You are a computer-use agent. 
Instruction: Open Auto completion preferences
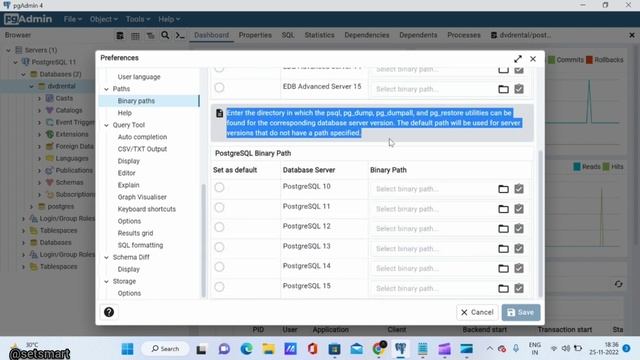[x=142, y=137]
